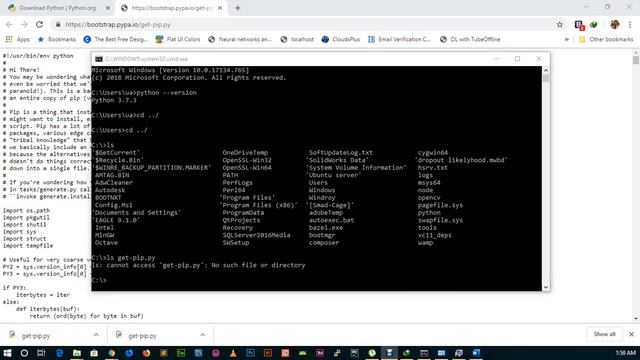Close the Chrome downloads bar
Viewport: 640px width, 360px height.
[x=631, y=334]
